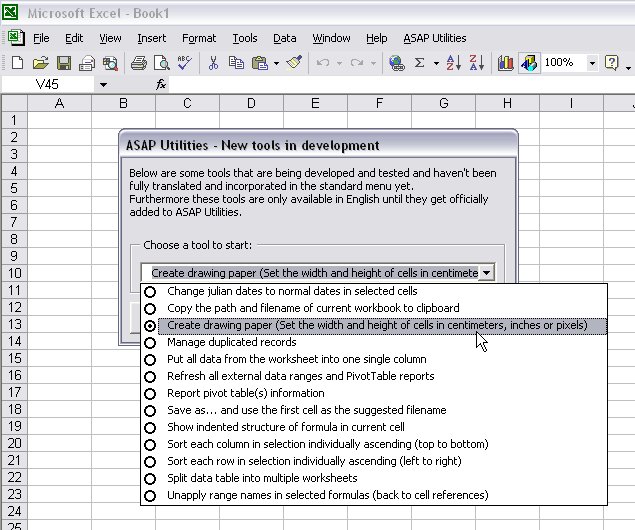Click the Cut scissors icon
The height and width of the screenshot is (530, 635).
pyautogui.click(x=213, y=63)
